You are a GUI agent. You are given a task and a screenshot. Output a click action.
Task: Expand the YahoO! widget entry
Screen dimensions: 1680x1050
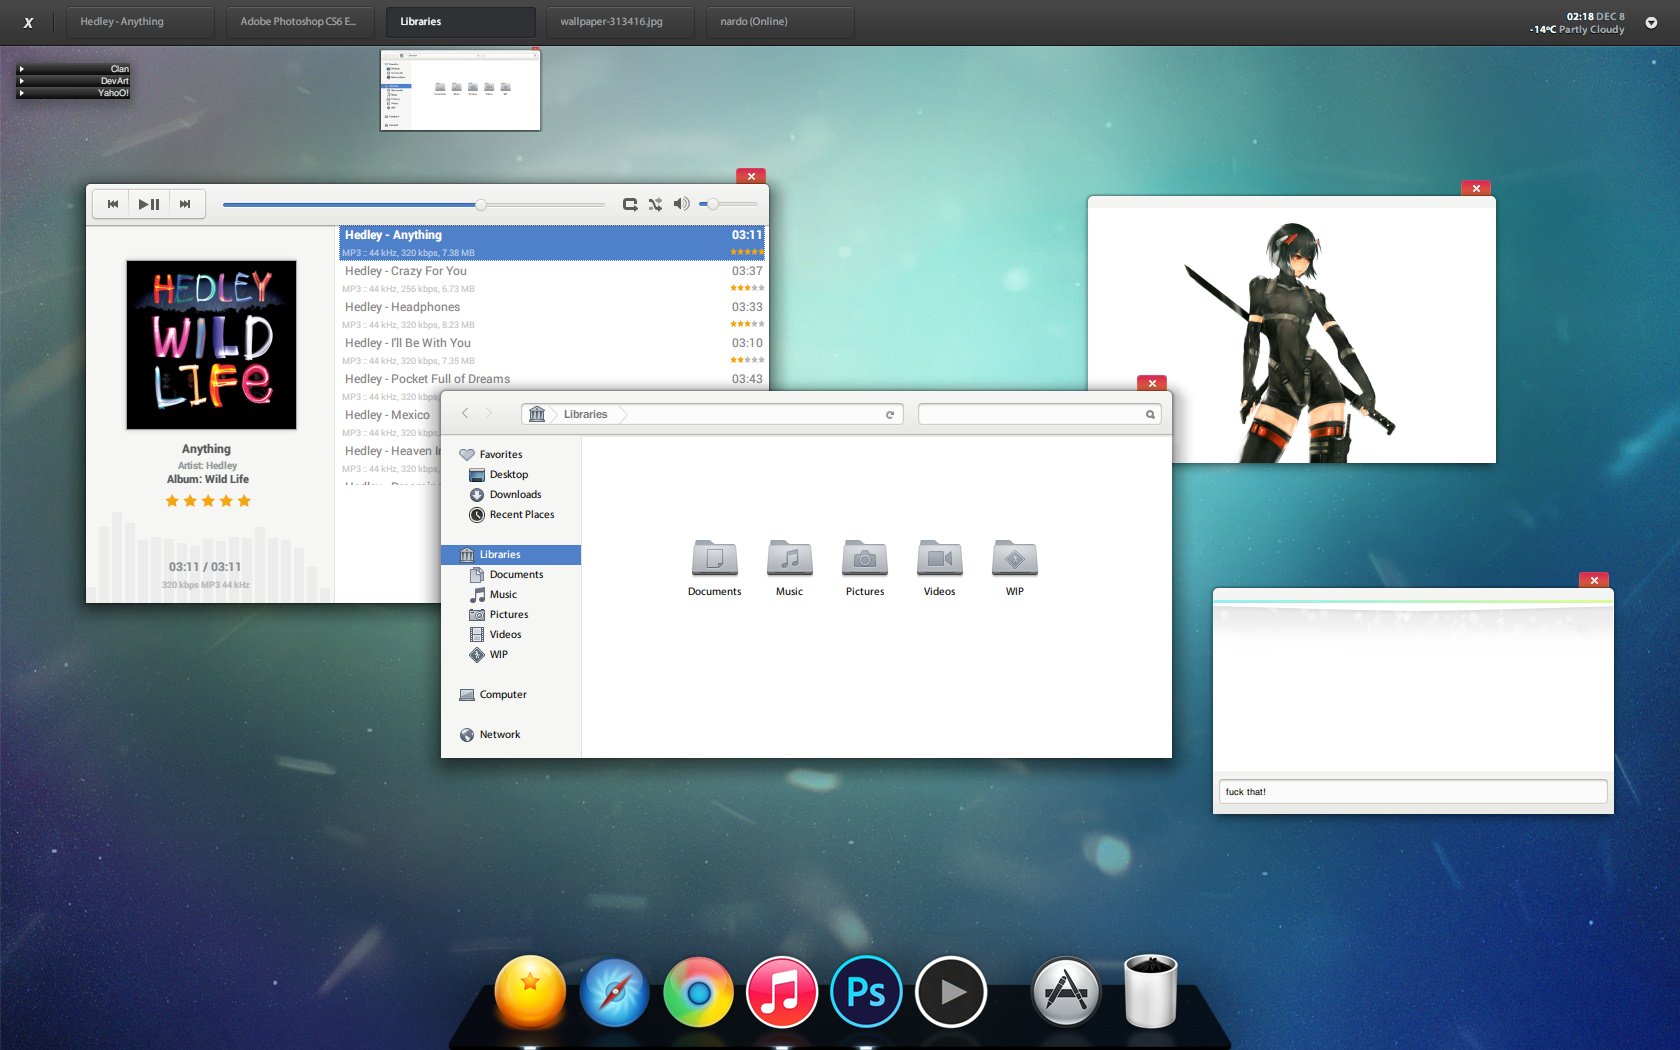click(x=73, y=93)
